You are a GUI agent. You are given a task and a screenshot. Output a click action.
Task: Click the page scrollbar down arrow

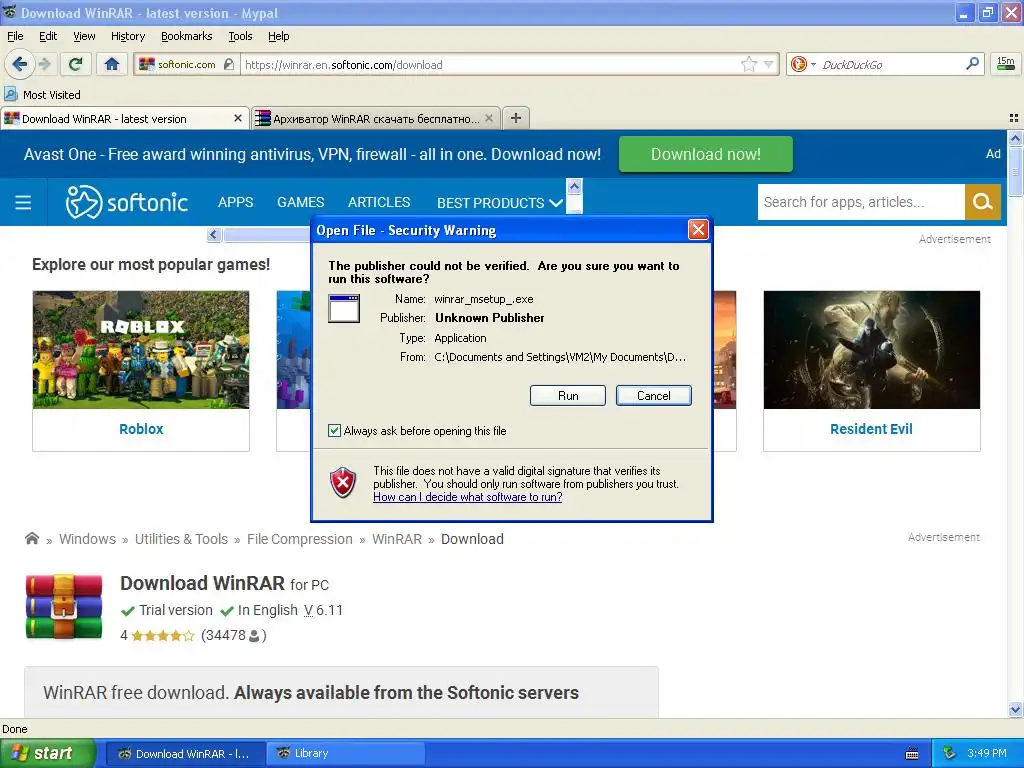click(x=1015, y=709)
